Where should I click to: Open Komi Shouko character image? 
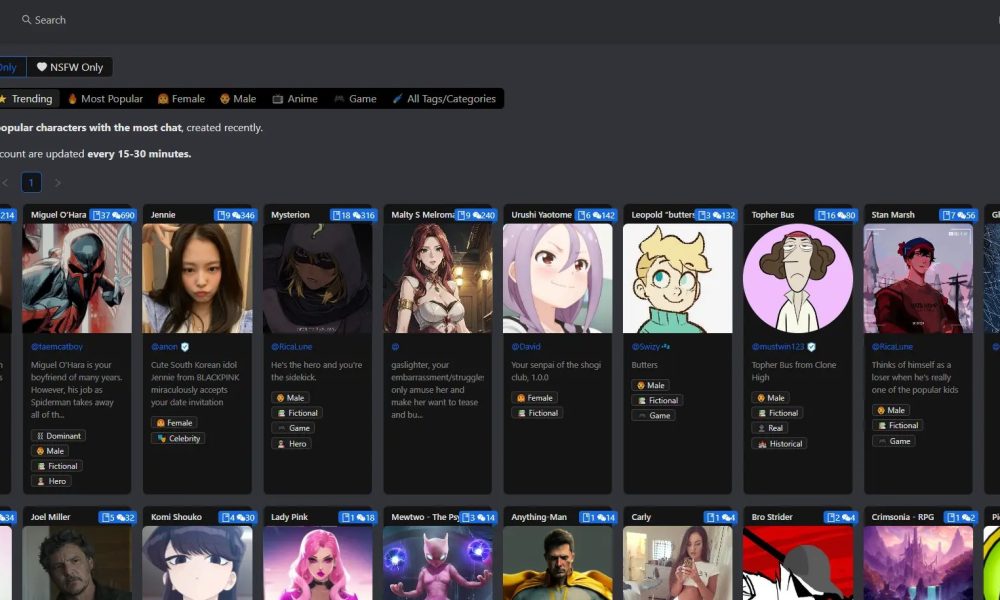[x=197, y=563]
